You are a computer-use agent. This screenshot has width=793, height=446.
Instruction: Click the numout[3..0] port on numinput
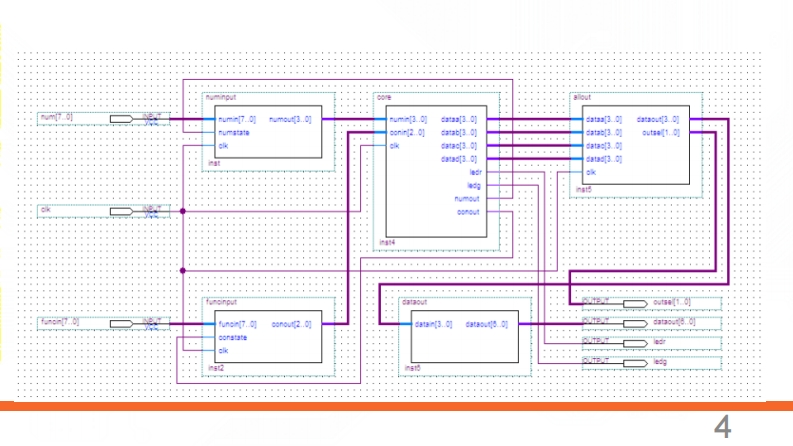290,120
